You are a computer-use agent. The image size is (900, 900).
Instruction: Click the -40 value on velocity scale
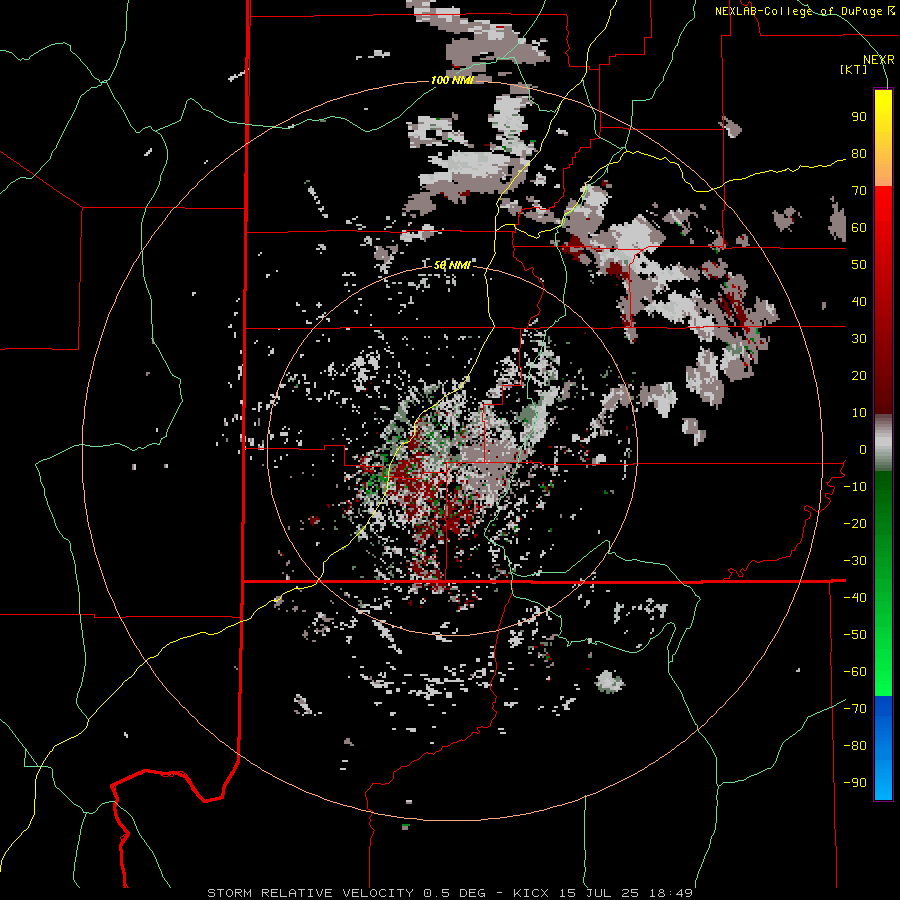pos(855,598)
